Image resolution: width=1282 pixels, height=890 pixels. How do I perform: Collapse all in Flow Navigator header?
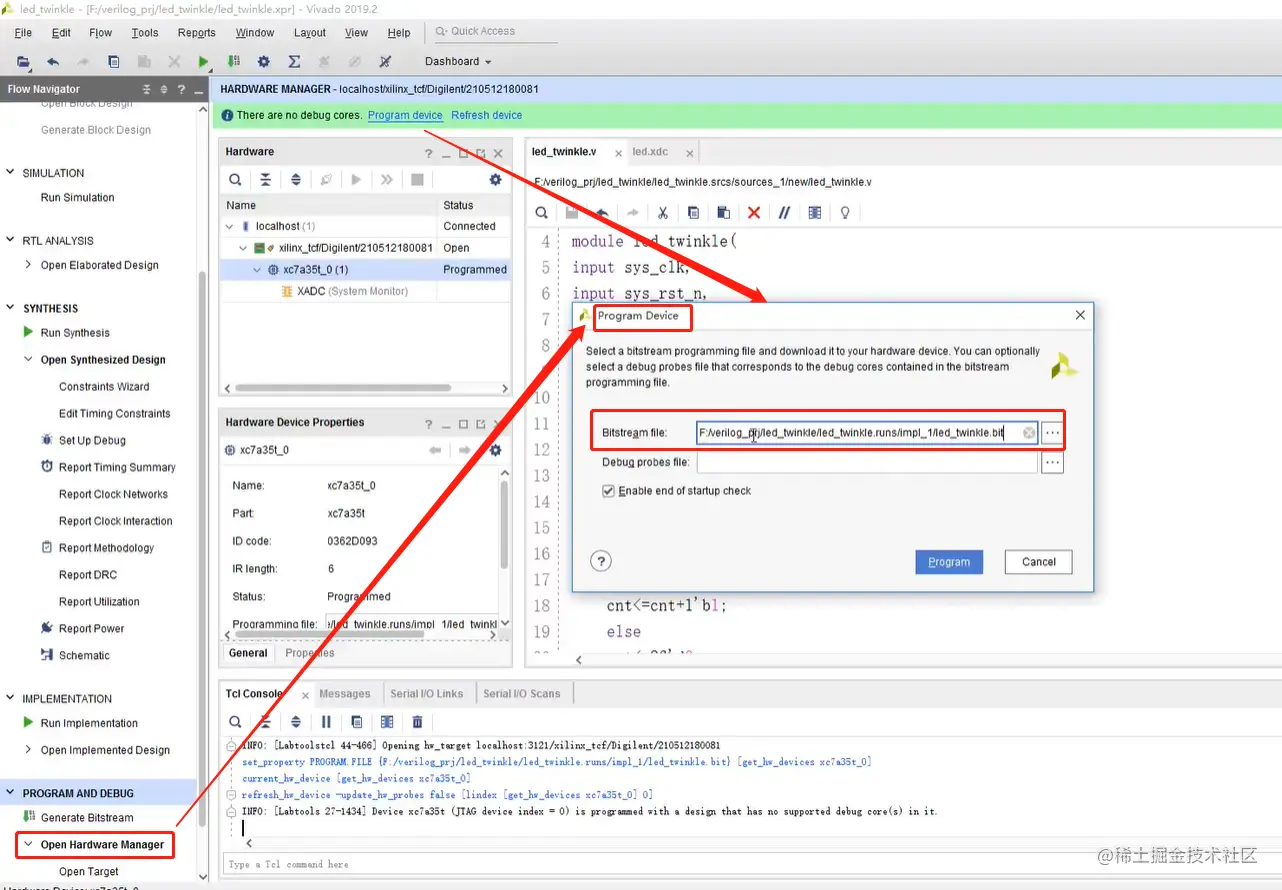coord(146,89)
